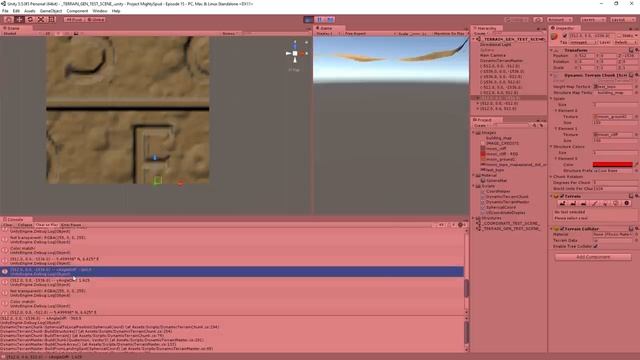
Task: Select the Hand tool in toolbar
Action: point(8,20)
